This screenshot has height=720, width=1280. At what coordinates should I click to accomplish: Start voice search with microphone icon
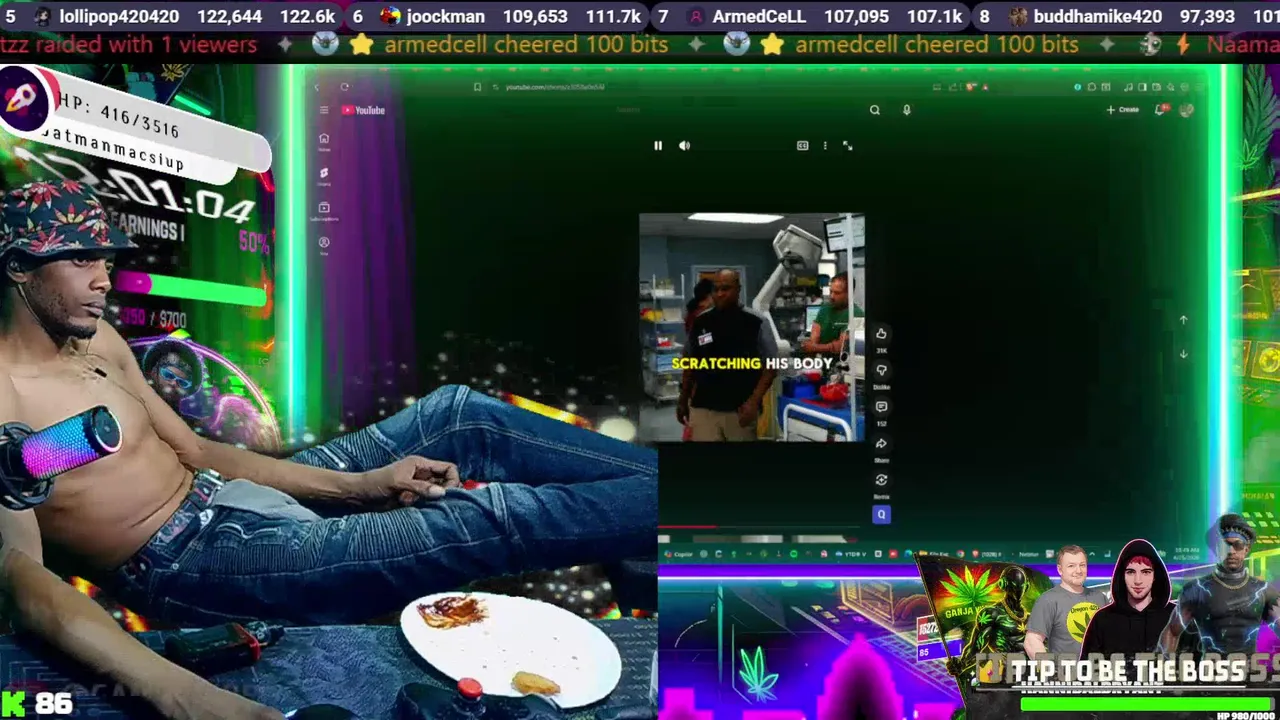[x=907, y=110]
